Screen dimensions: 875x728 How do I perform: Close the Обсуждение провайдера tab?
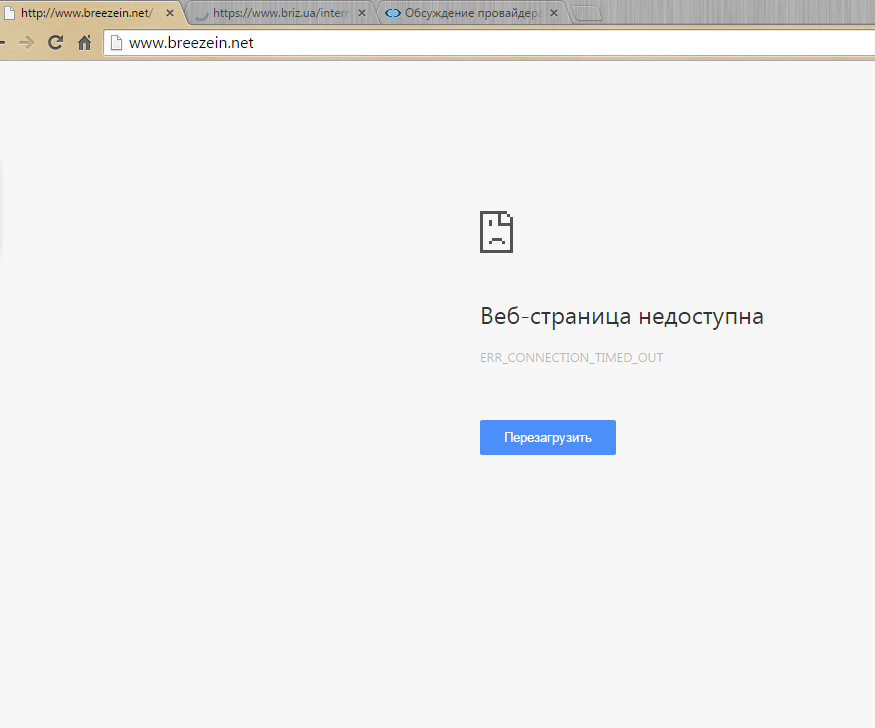tap(553, 13)
